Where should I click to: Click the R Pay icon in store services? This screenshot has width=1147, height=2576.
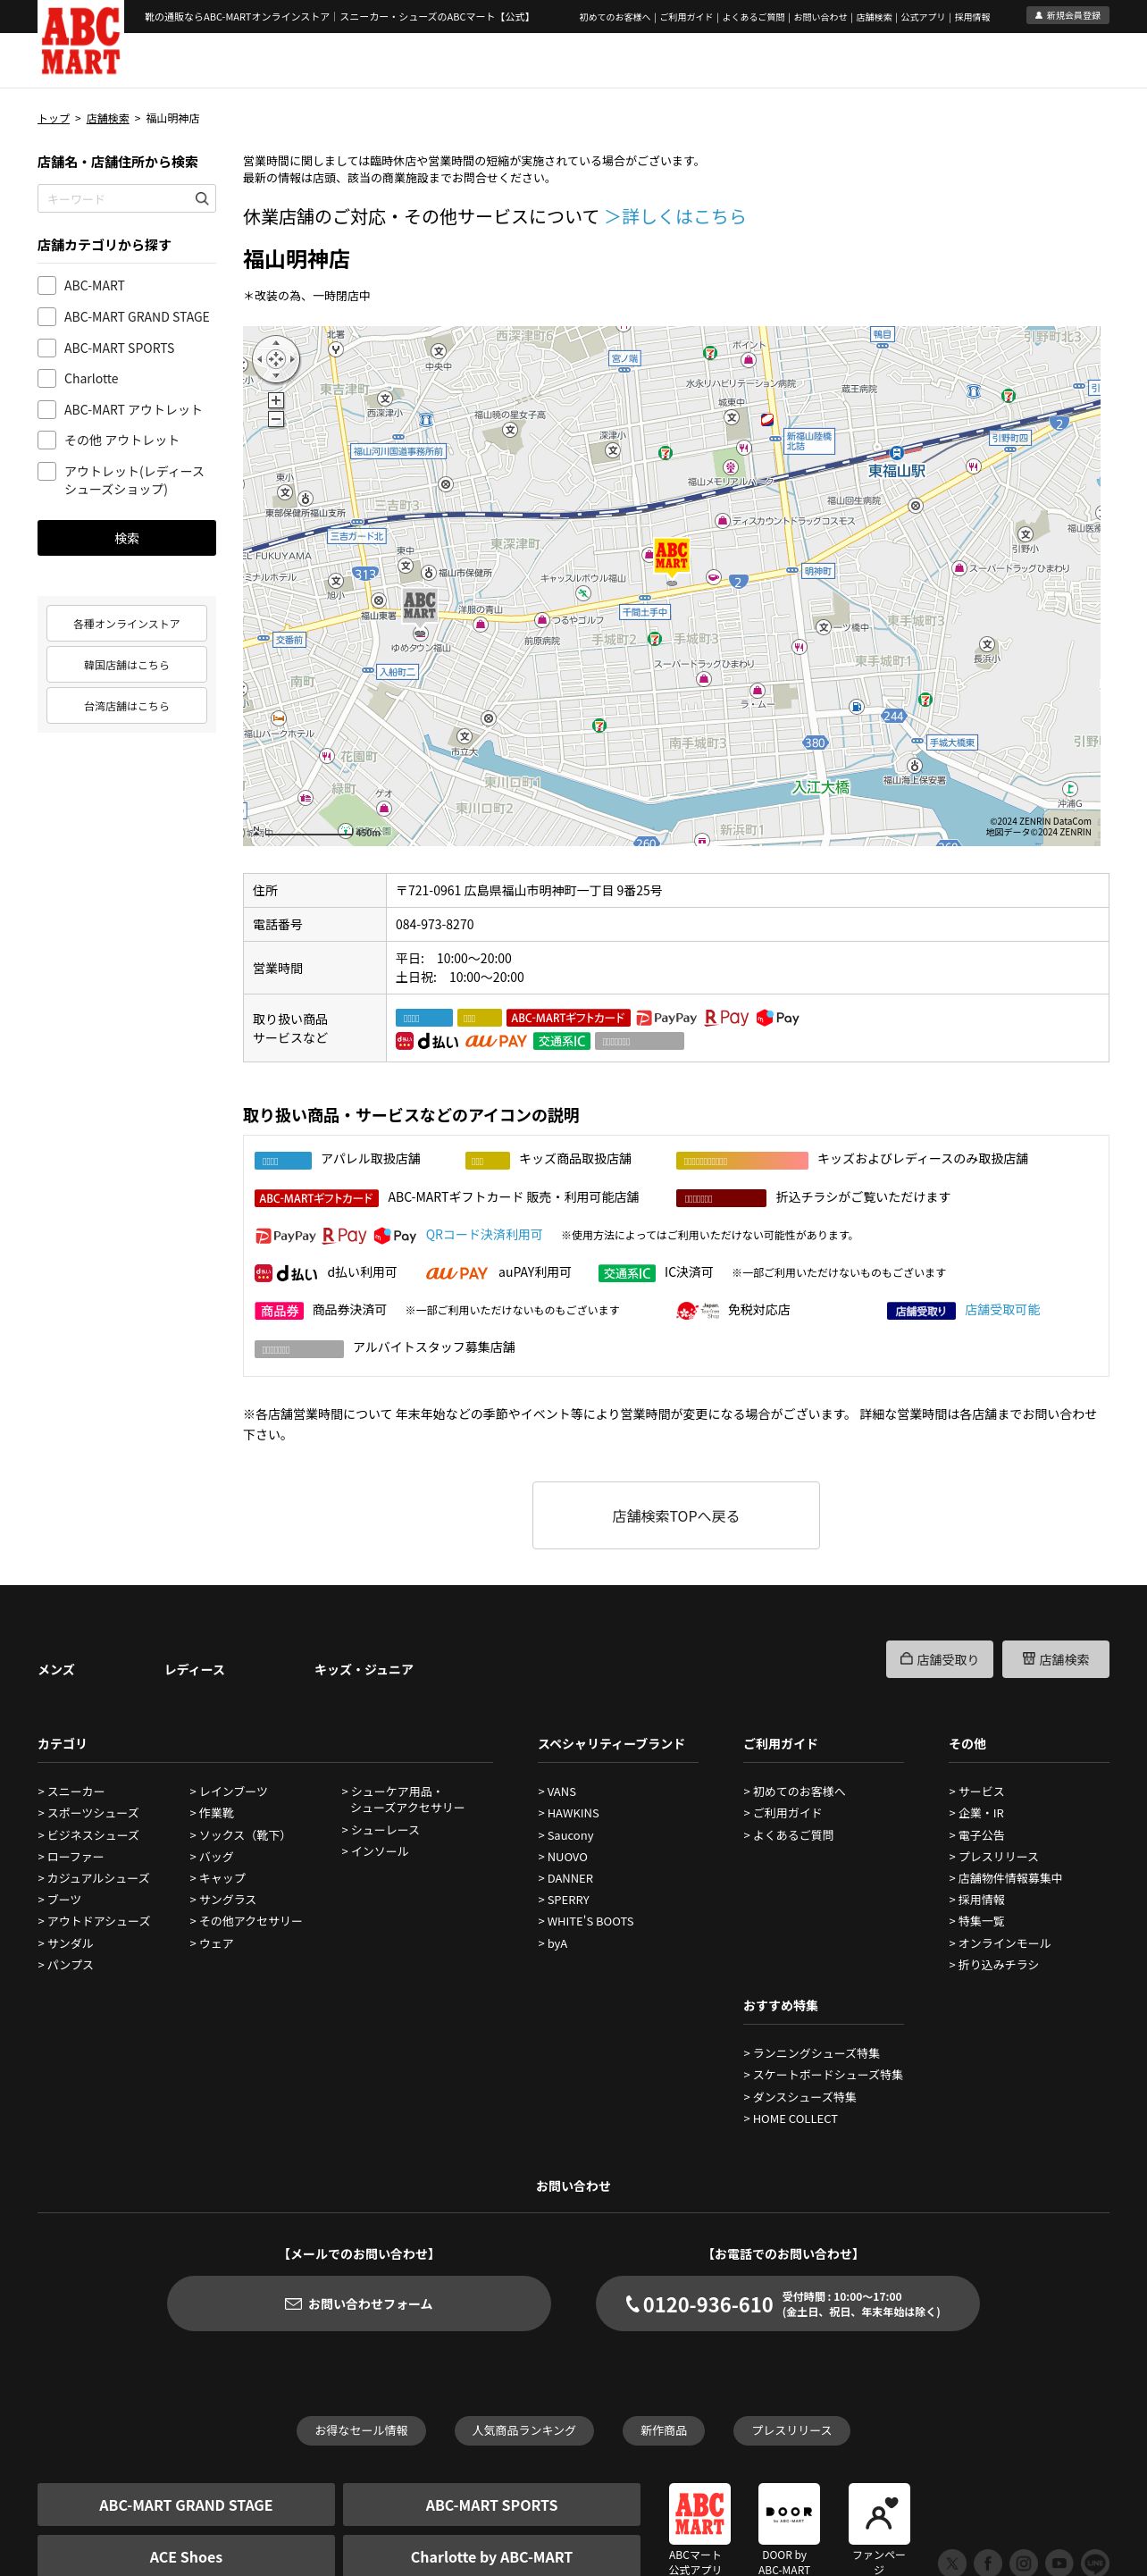click(727, 1018)
